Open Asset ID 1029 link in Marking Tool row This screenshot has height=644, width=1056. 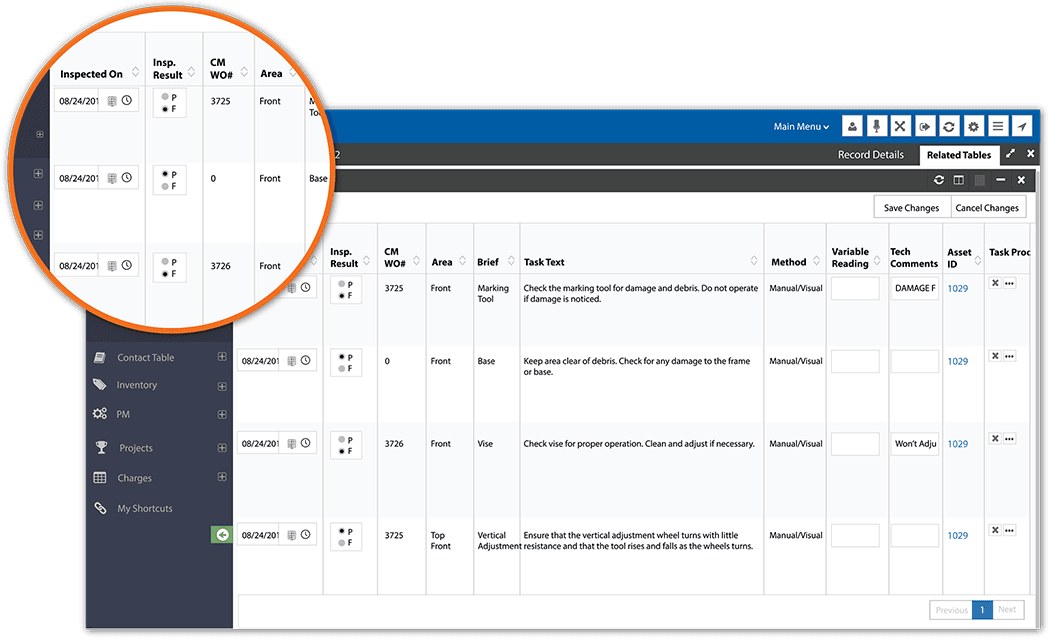(x=958, y=288)
